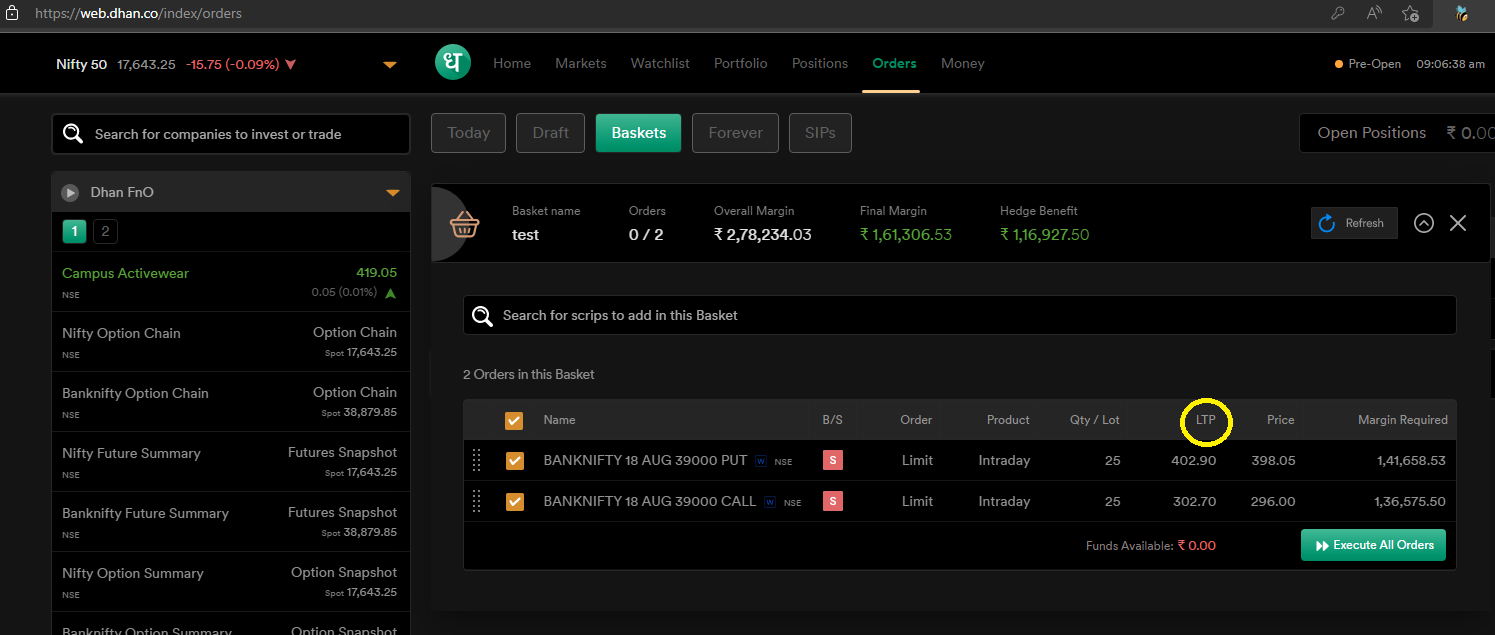Click the Hedge Benefit amount ₹ 1,16,927.50

[1045, 235]
